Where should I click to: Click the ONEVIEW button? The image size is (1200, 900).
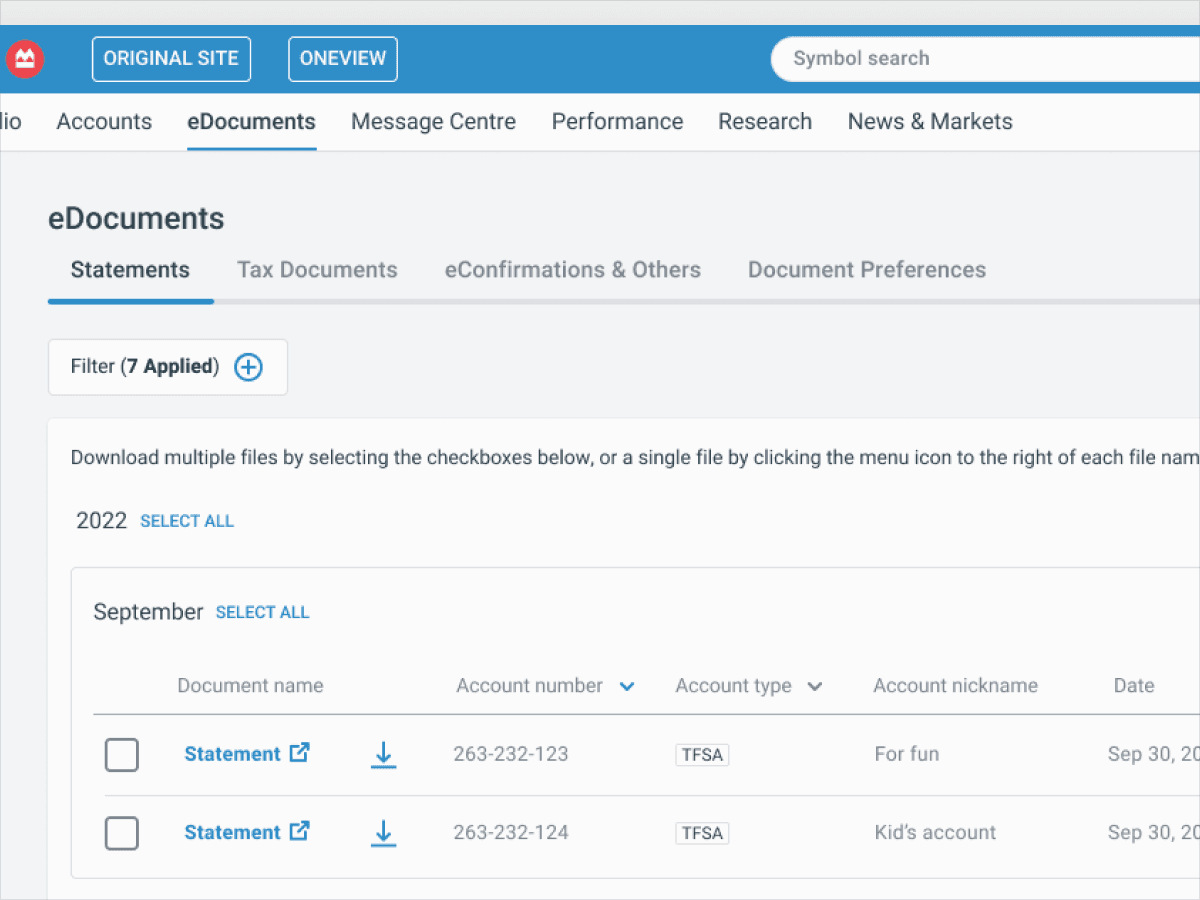(342, 59)
